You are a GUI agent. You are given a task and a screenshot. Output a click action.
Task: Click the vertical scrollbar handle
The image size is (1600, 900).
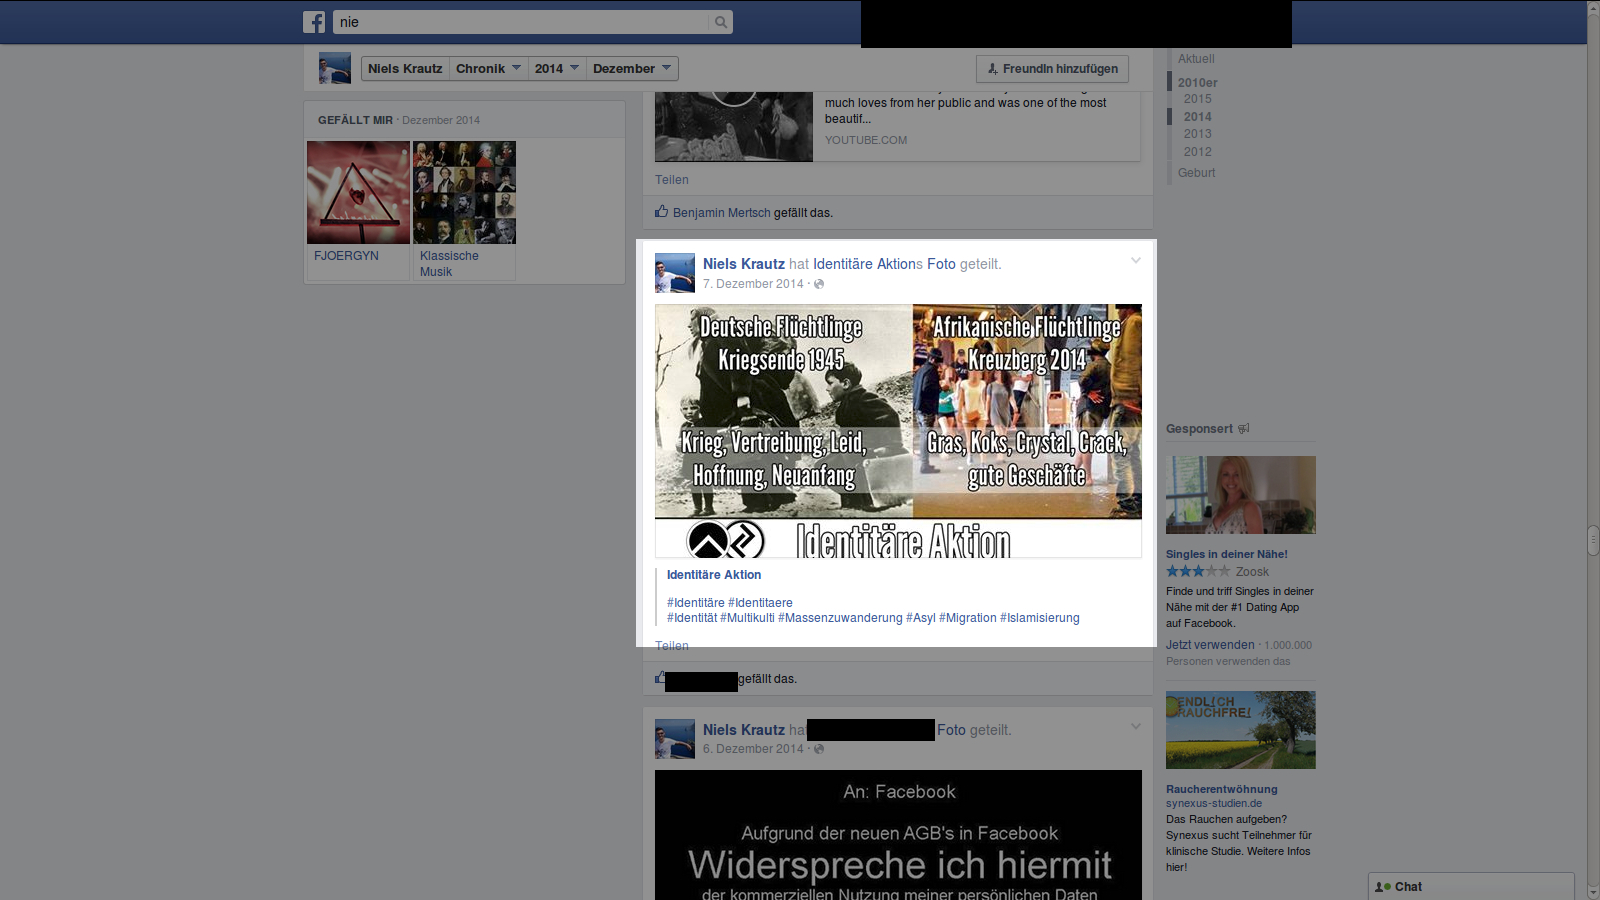(1593, 540)
